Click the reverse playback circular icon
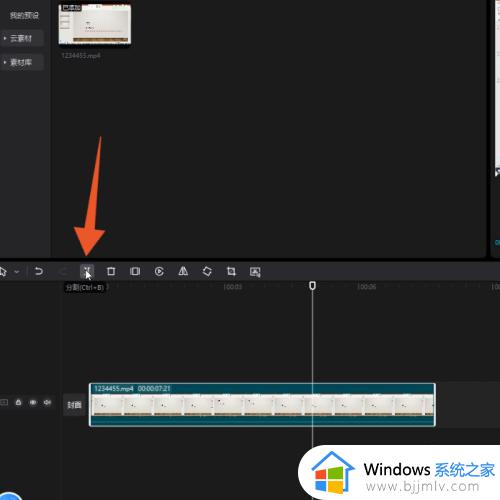 click(x=159, y=271)
